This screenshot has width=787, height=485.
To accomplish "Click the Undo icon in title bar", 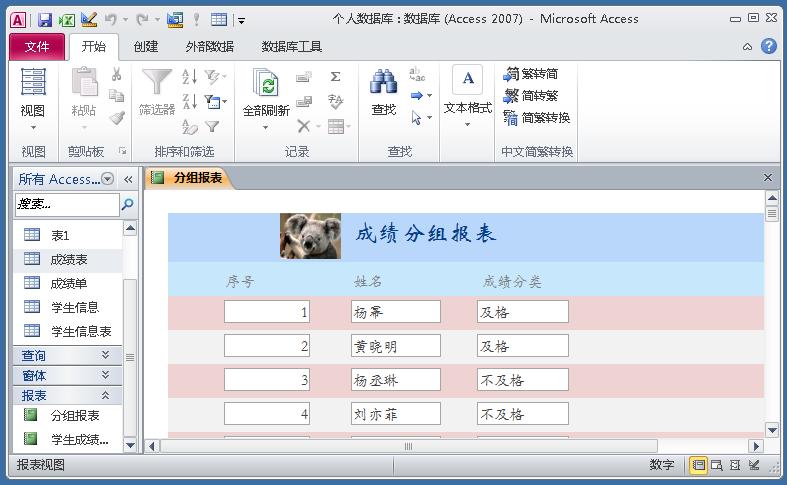I will 111,20.
